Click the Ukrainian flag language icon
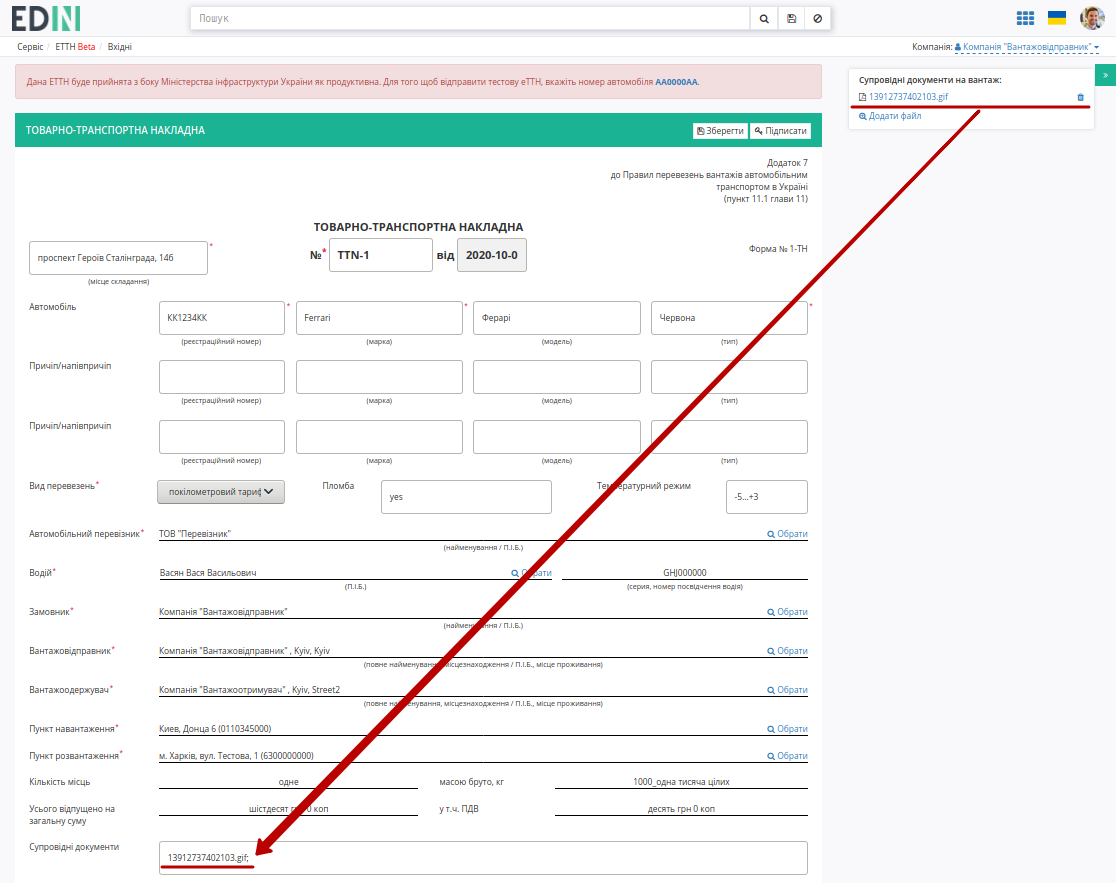 coord(1057,18)
